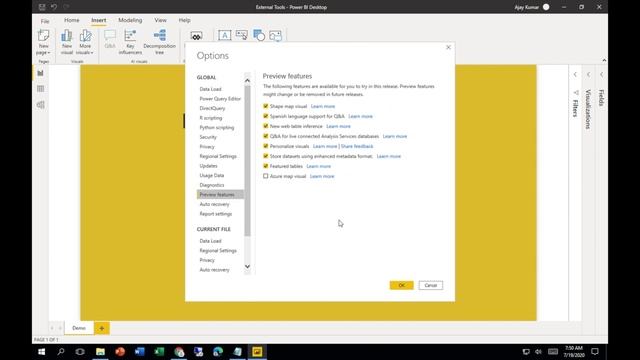Image resolution: width=640 pixels, height=360 pixels.
Task: Collapse the ribbon with the caret
Action: (x=604, y=60)
